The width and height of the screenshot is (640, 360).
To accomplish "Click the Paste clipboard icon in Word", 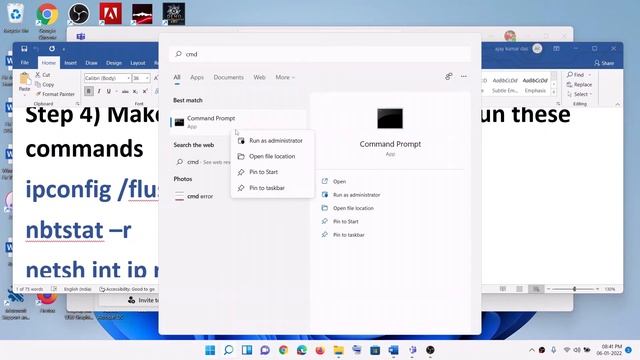I will 24,78.
